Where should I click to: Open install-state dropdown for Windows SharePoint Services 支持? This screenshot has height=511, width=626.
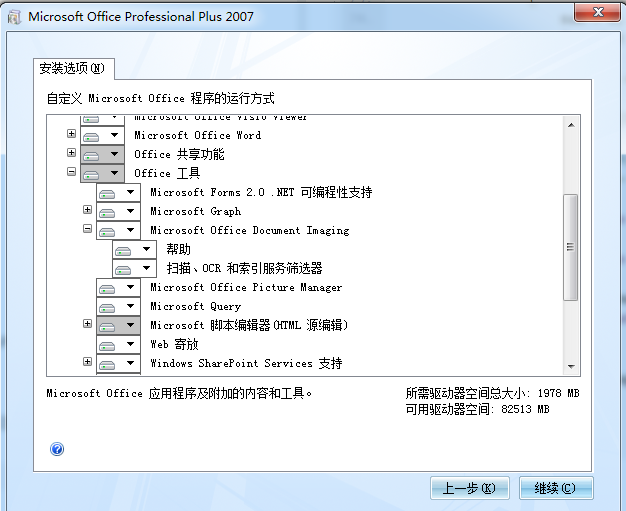(118, 364)
